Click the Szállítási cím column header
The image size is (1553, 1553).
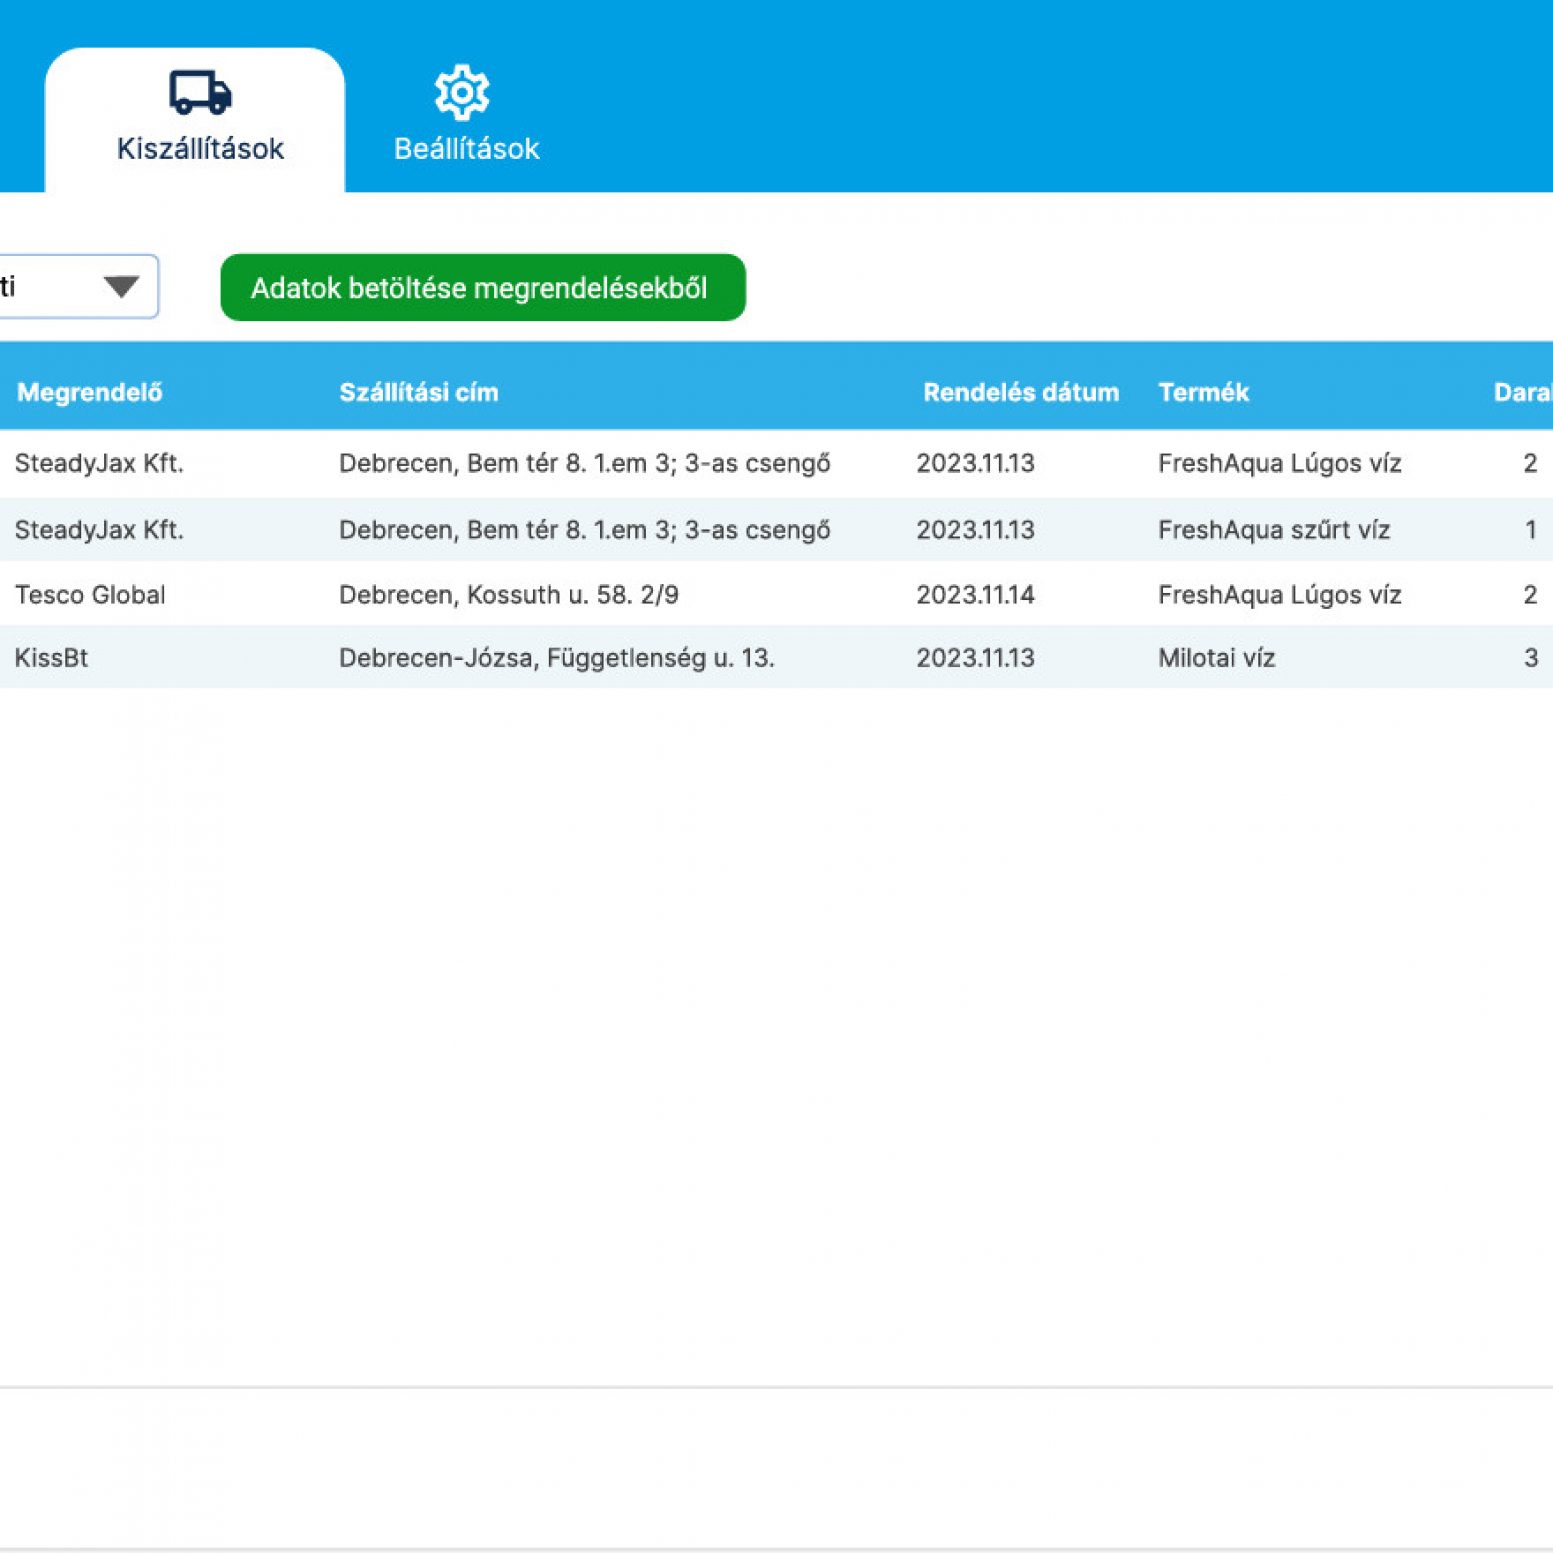pyautogui.click(x=418, y=392)
